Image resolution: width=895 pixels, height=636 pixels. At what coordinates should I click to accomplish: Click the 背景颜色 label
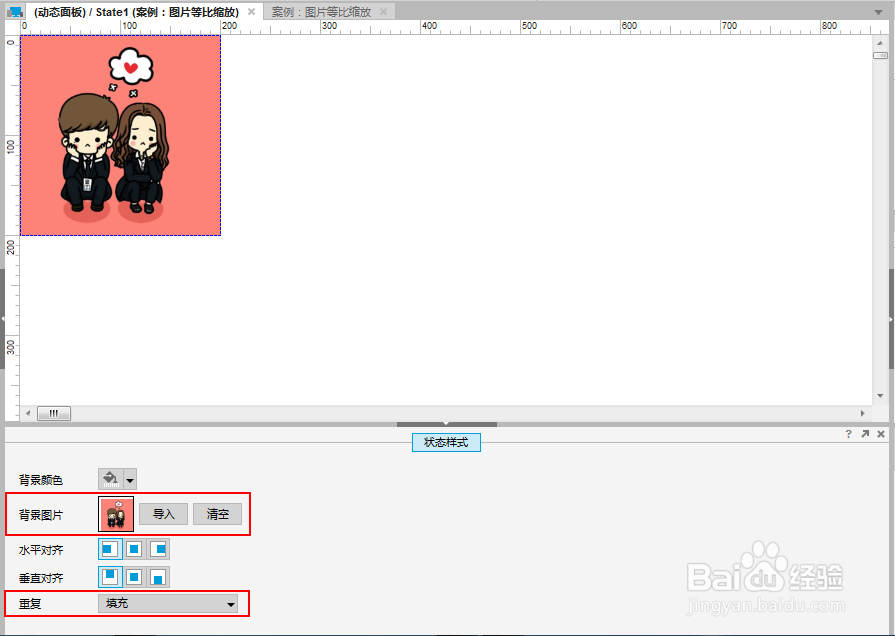click(x=41, y=480)
